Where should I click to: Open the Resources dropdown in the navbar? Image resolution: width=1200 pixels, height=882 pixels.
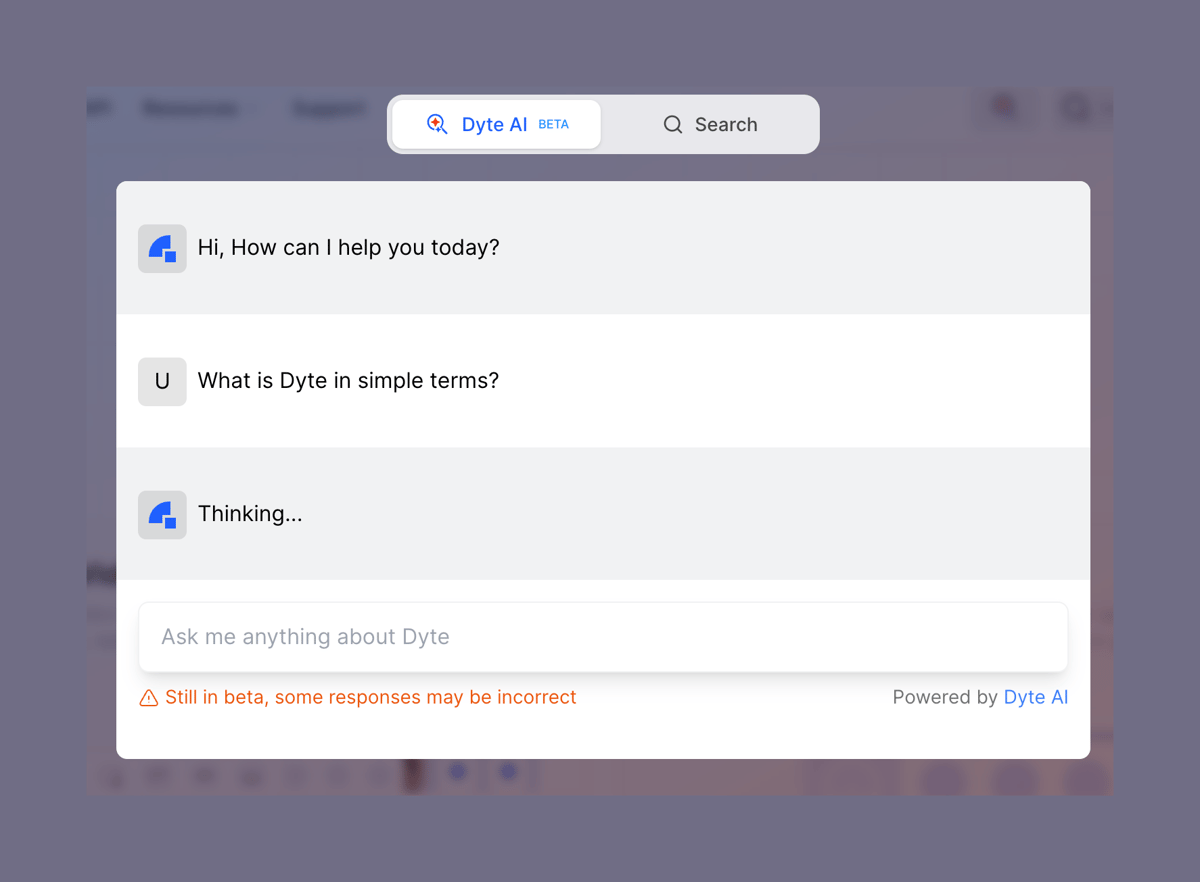tap(198, 108)
